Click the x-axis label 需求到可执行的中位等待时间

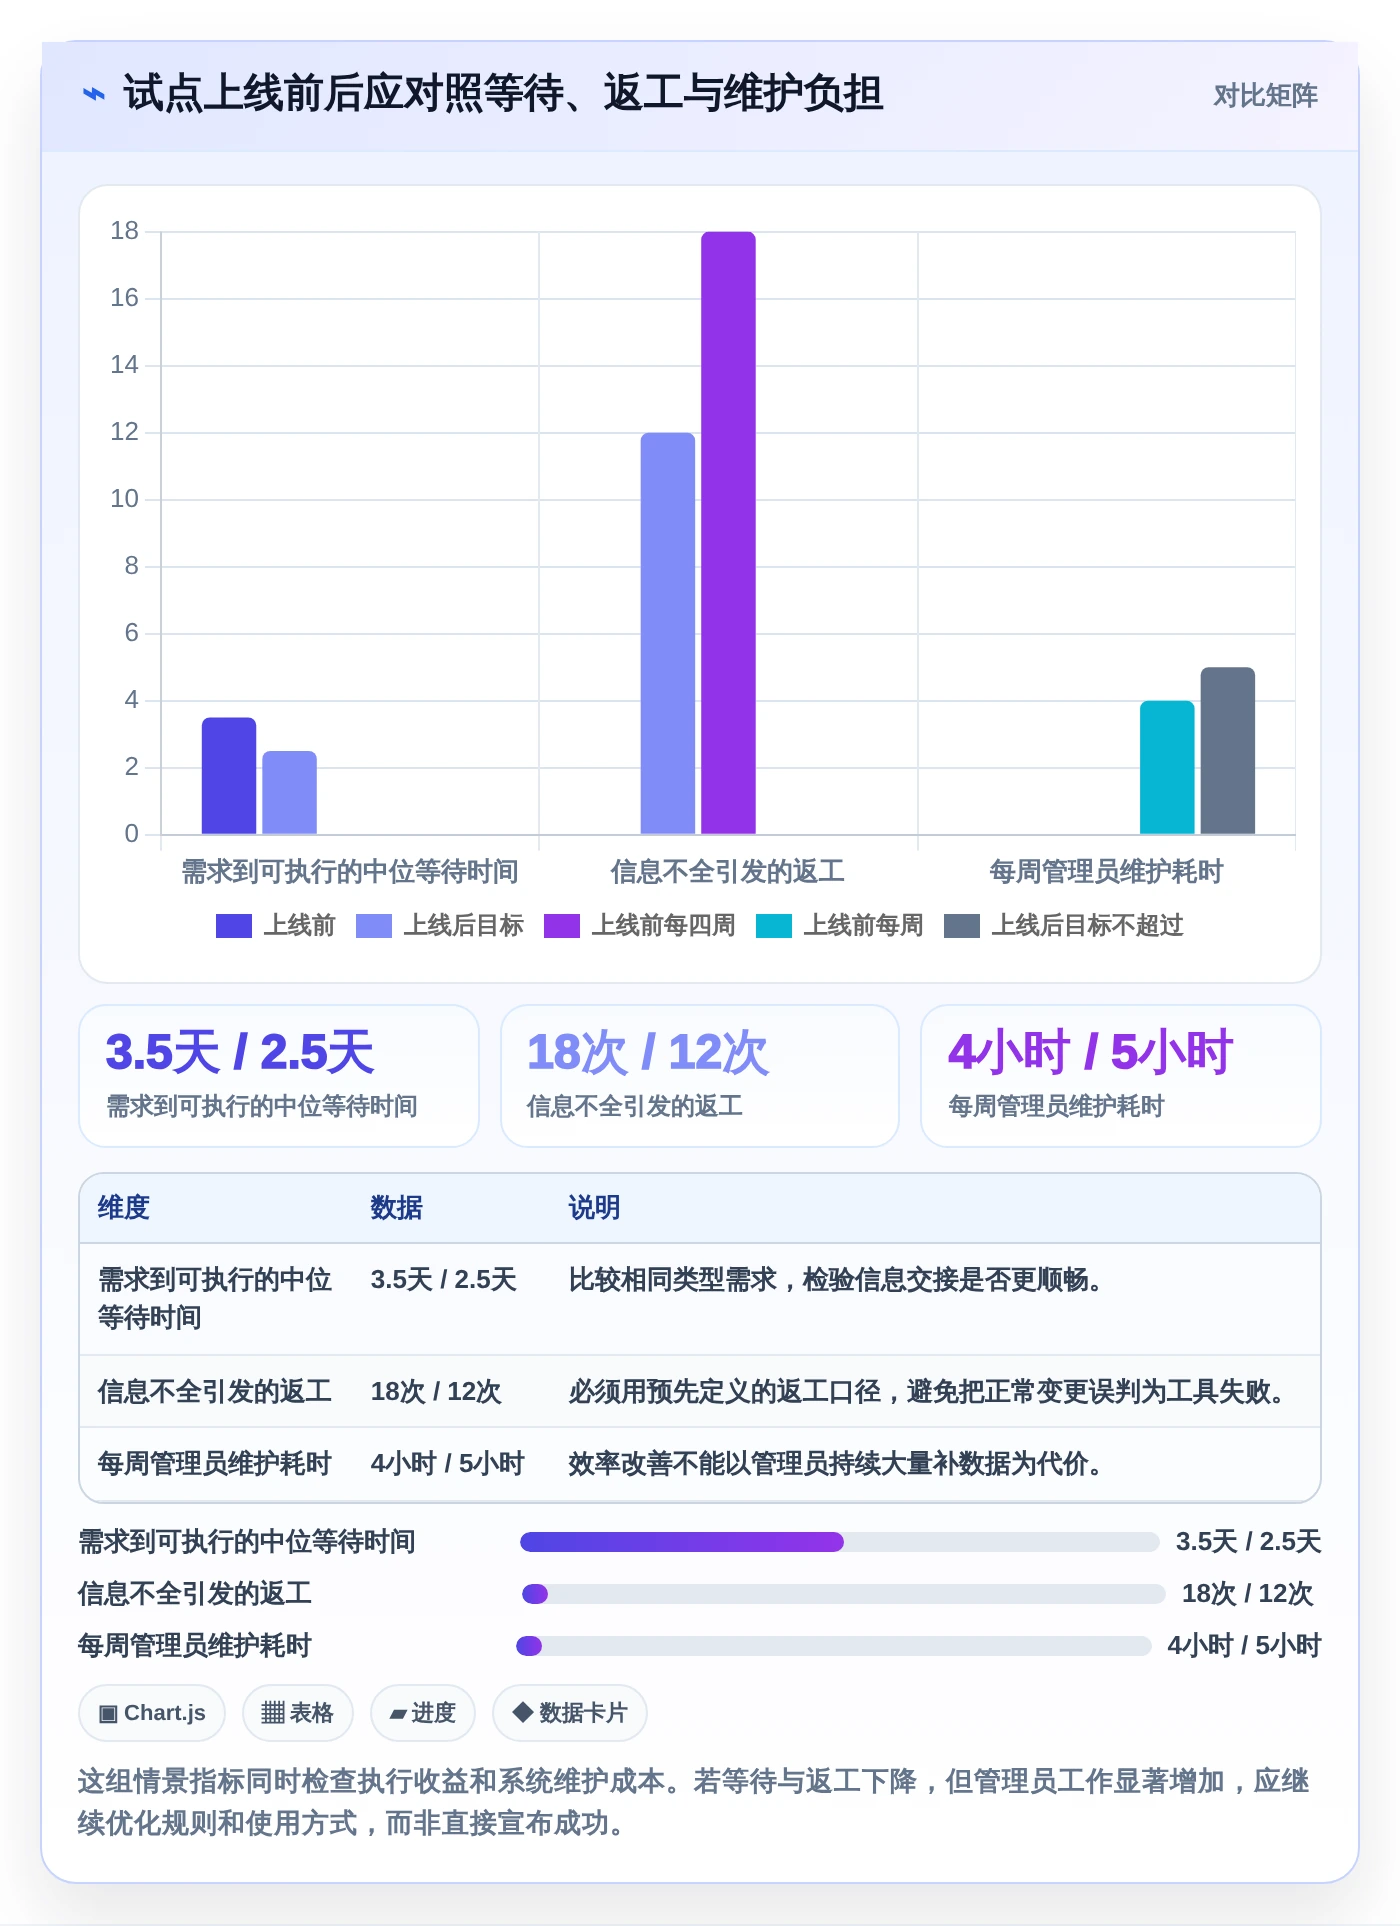point(350,872)
